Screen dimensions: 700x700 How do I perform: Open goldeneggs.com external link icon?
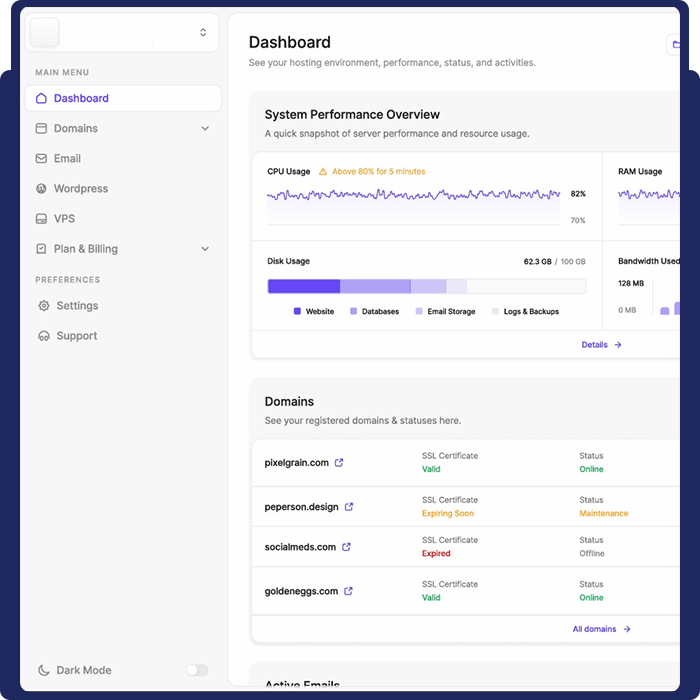[x=348, y=591]
